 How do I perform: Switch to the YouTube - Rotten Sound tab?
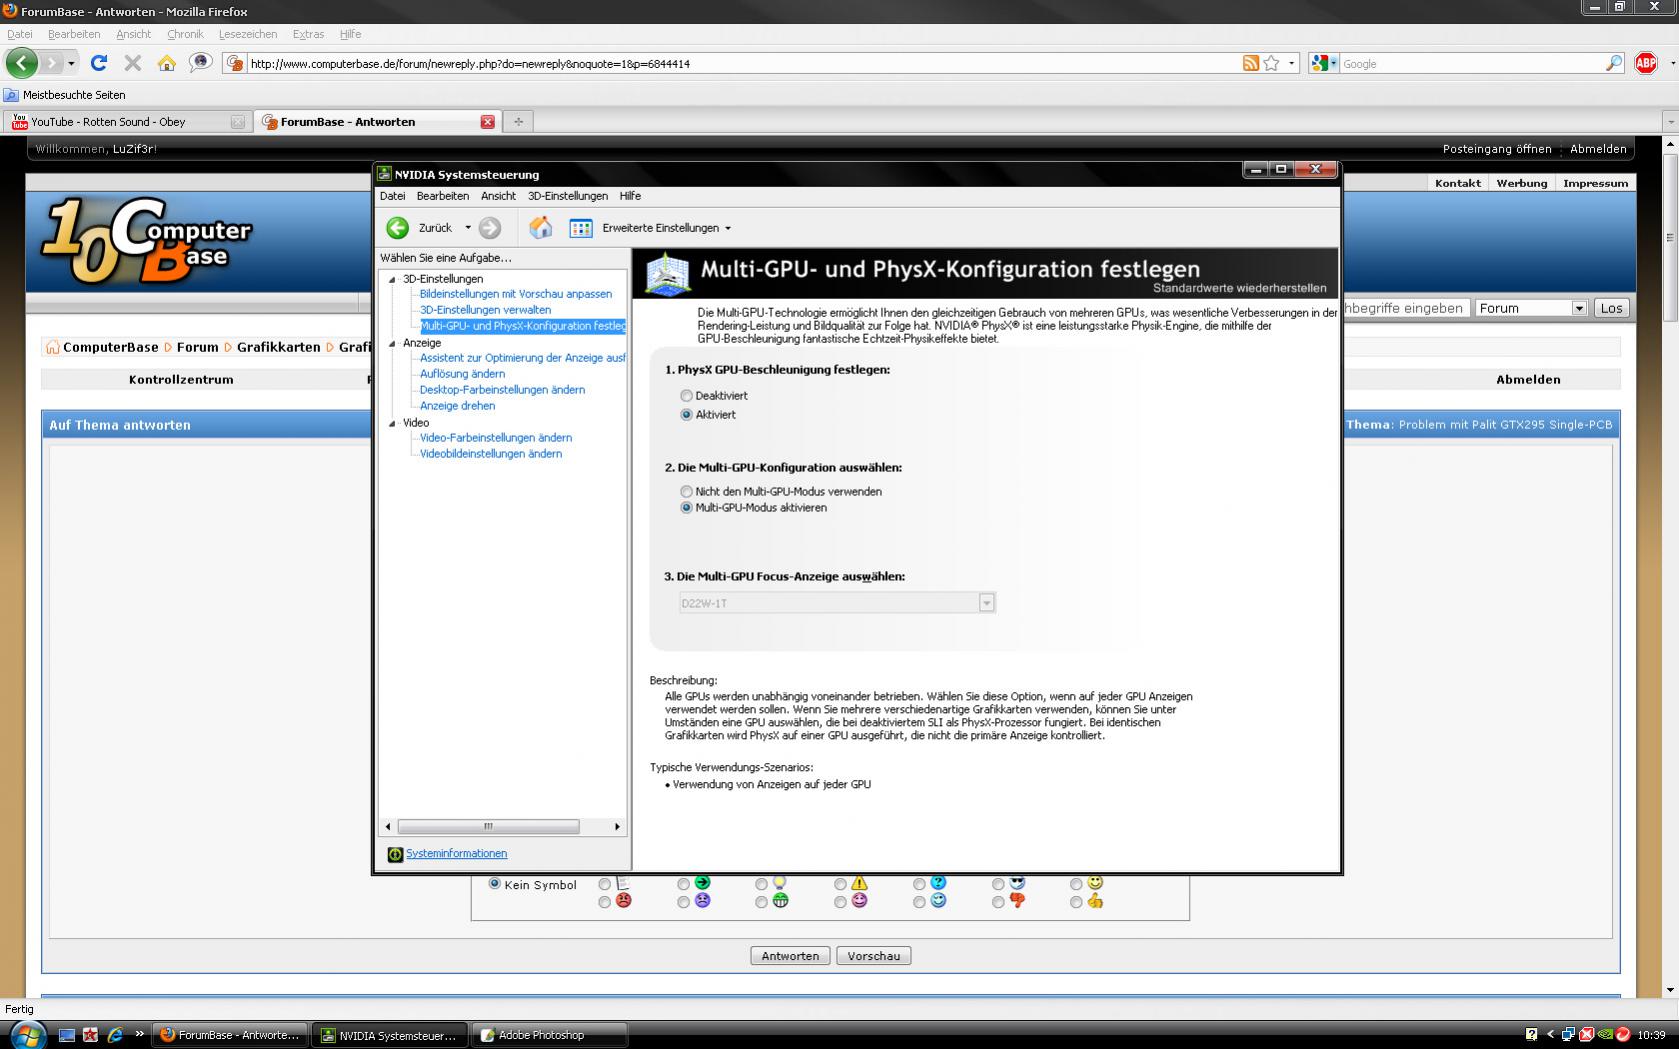pos(126,121)
